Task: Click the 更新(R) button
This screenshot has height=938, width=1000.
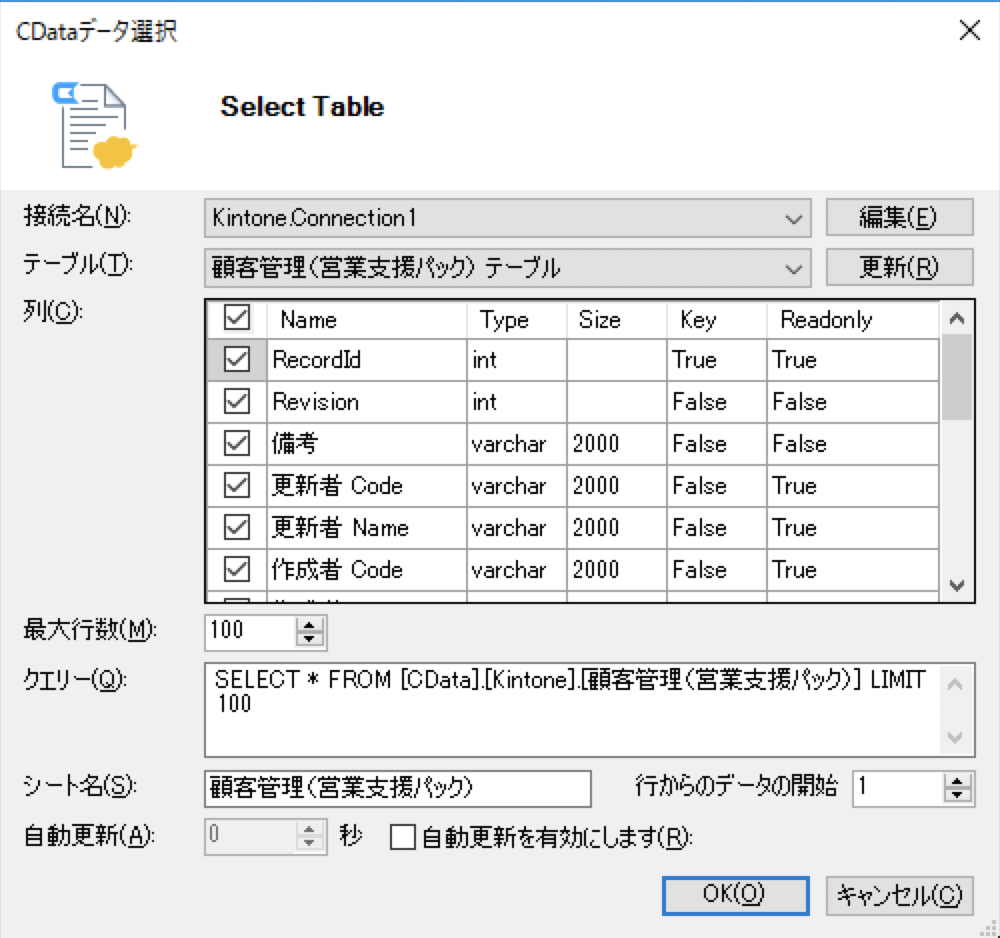Action: 898,266
